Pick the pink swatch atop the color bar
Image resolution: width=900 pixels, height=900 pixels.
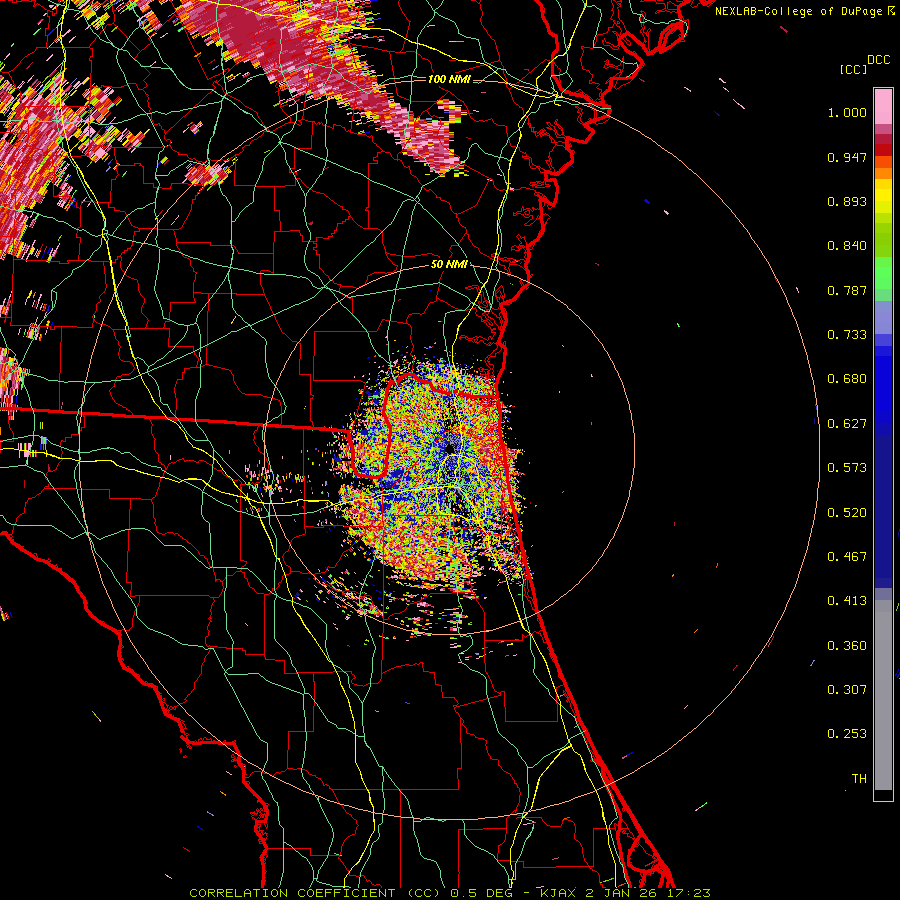(883, 106)
